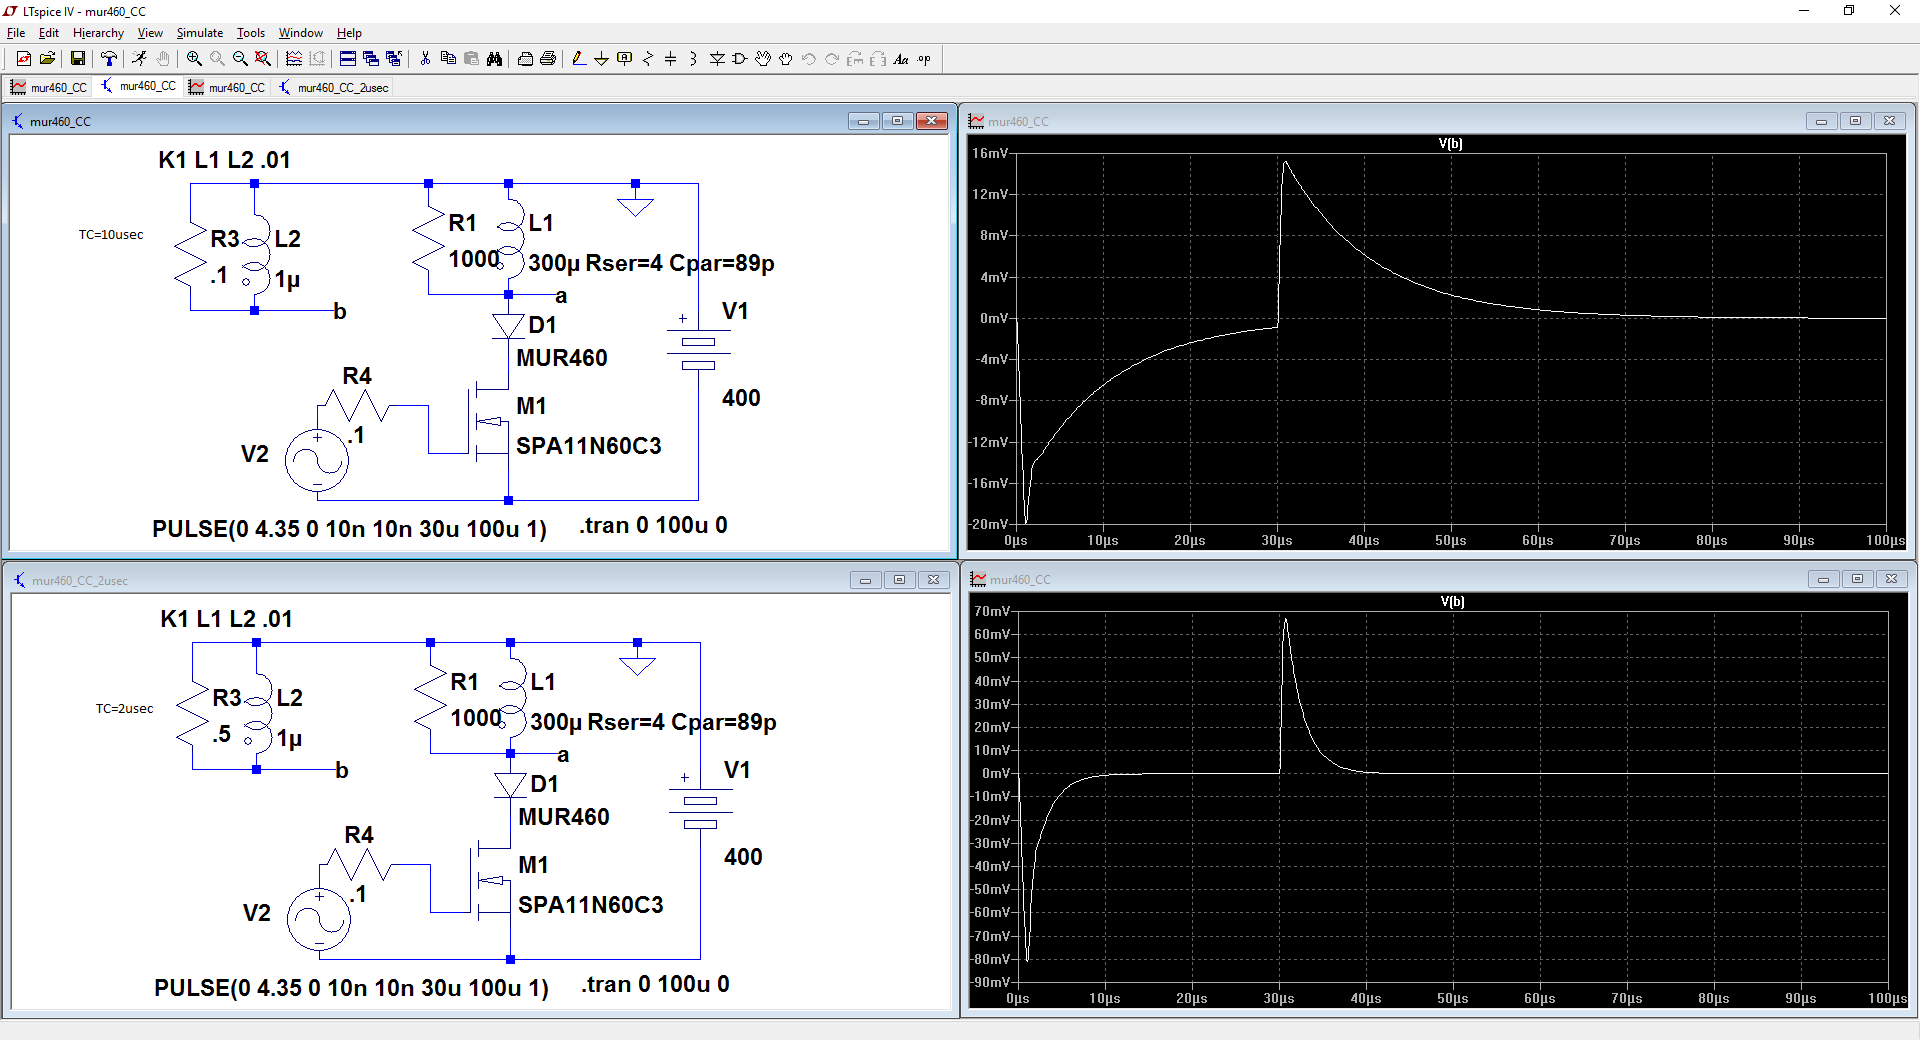Click V(b) trace label in upper plot
Image resolution: width=1920 pixels, height=1040 pixels.
(x=1450, y=144)
